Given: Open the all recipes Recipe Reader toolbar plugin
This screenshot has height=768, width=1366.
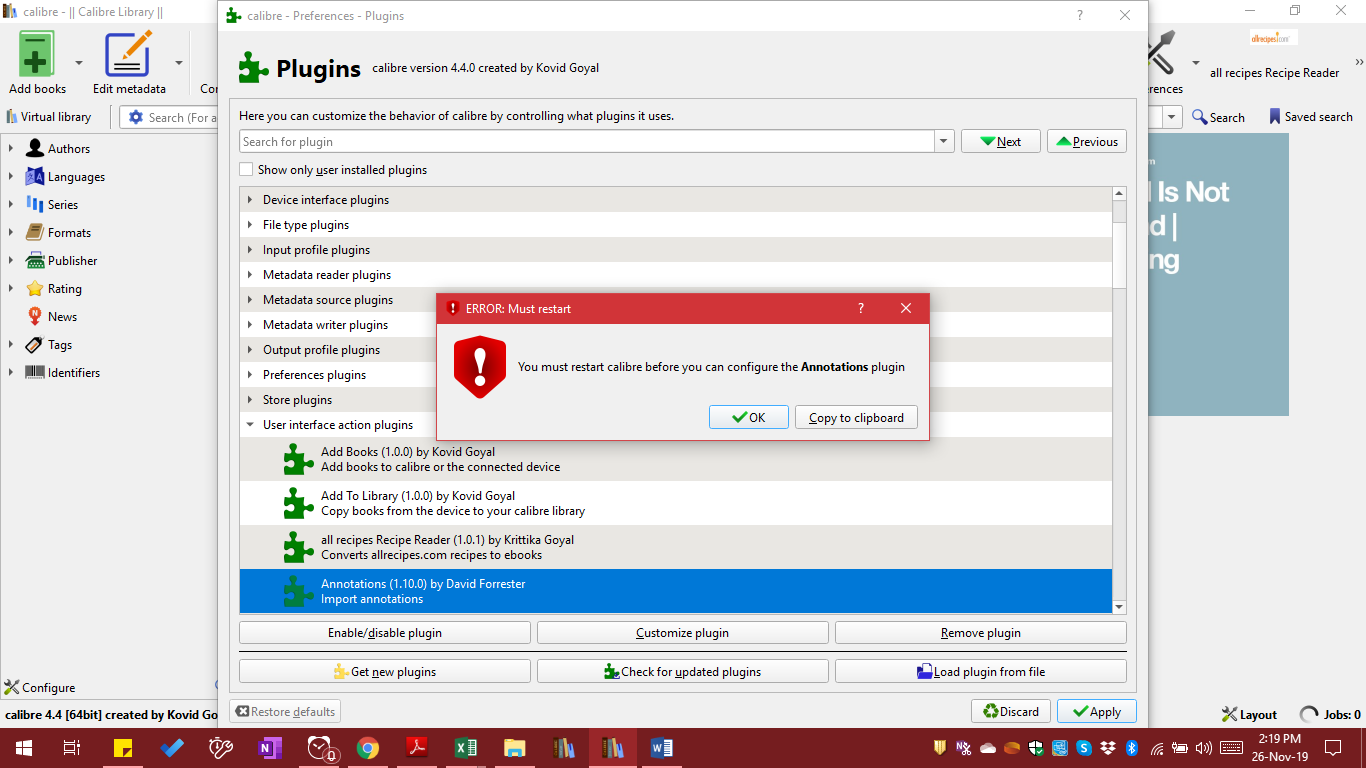Looking at the screenshot, I should pos(1274,54).
